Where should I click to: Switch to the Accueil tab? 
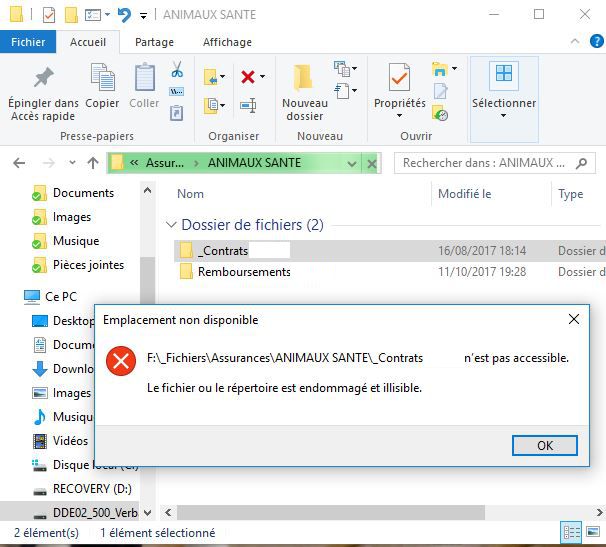coord(88,42)
